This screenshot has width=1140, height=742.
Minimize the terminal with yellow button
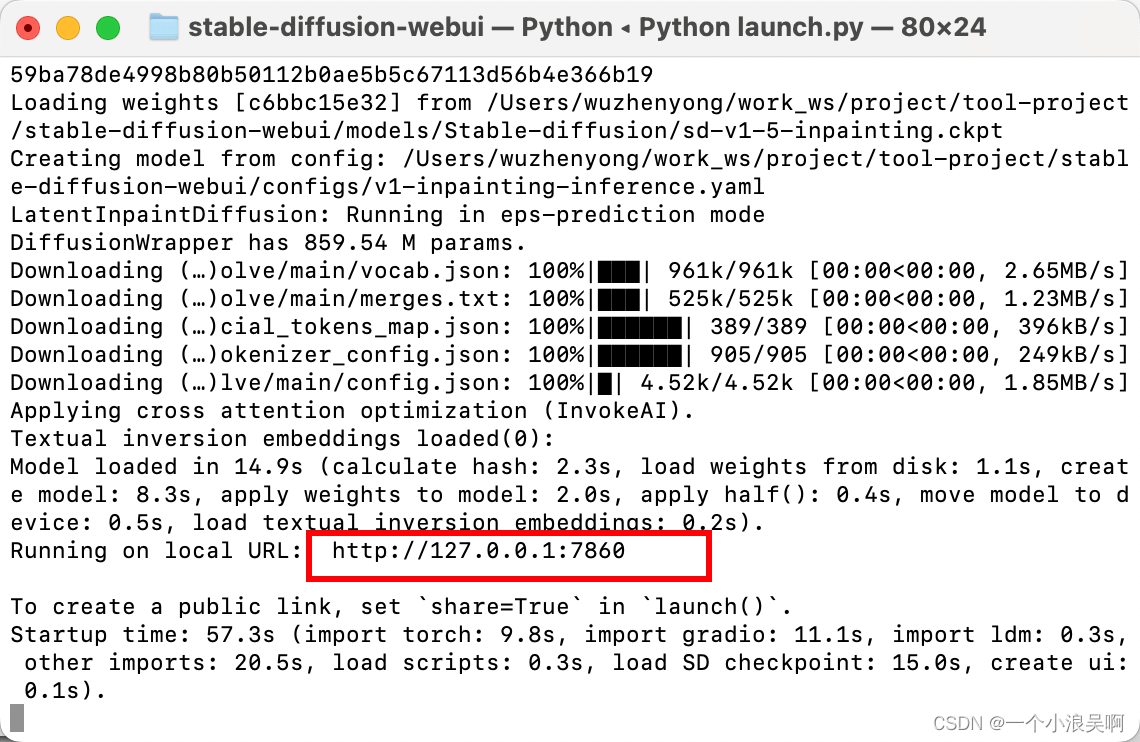coord(68,28)
